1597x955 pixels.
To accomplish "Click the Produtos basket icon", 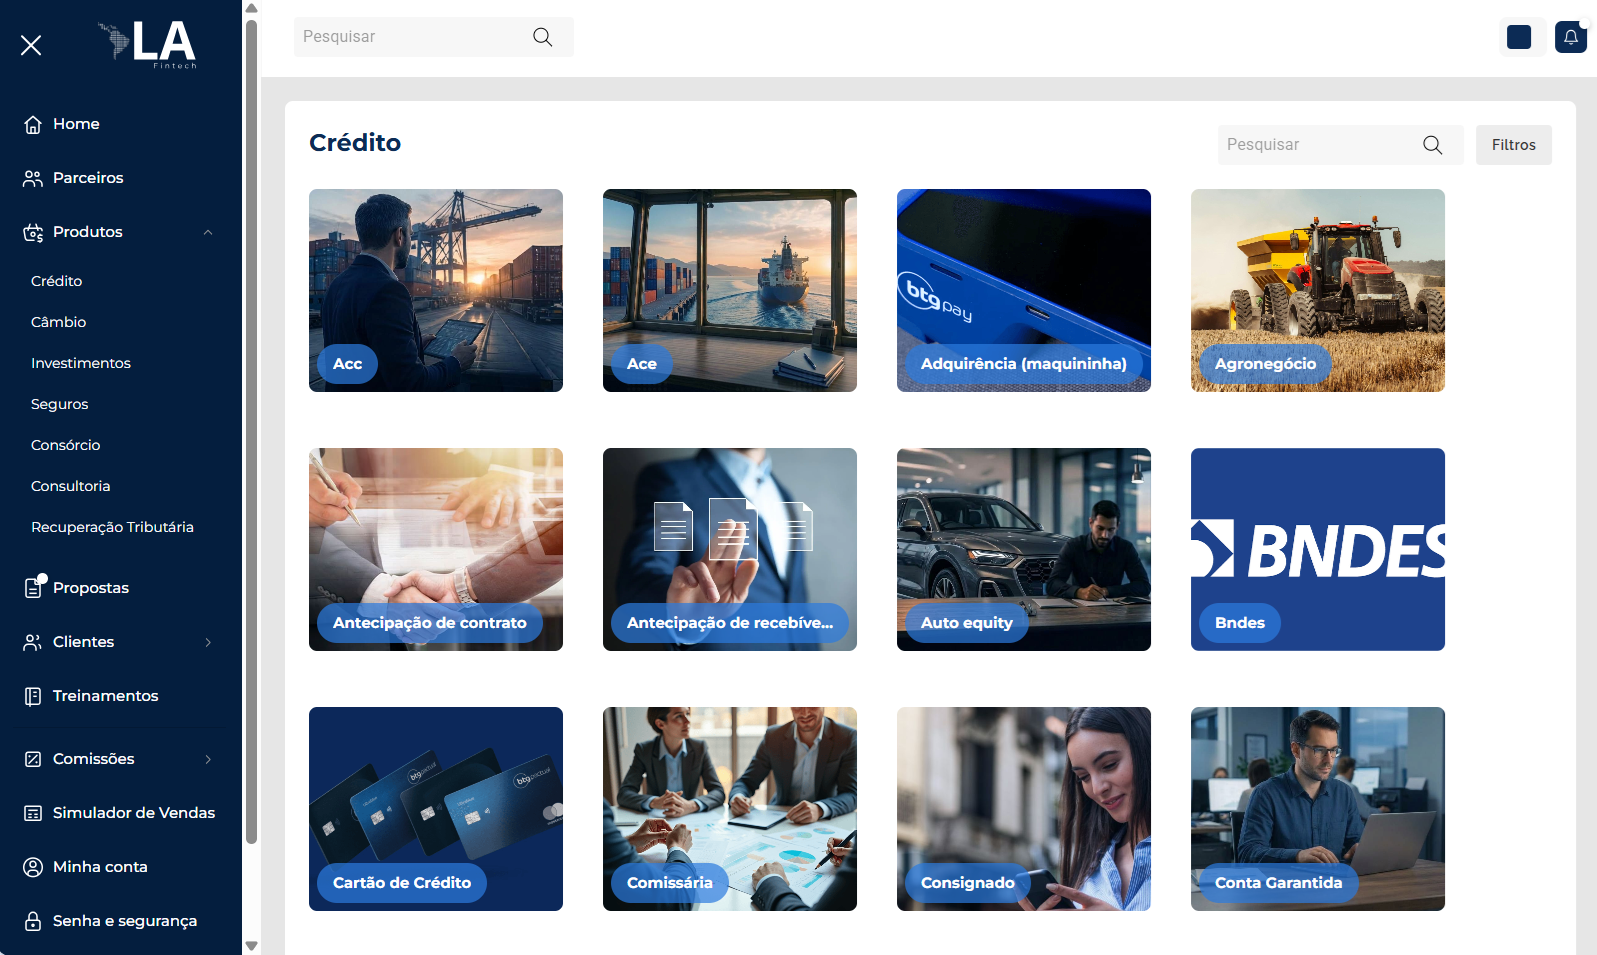I will 33,232.
